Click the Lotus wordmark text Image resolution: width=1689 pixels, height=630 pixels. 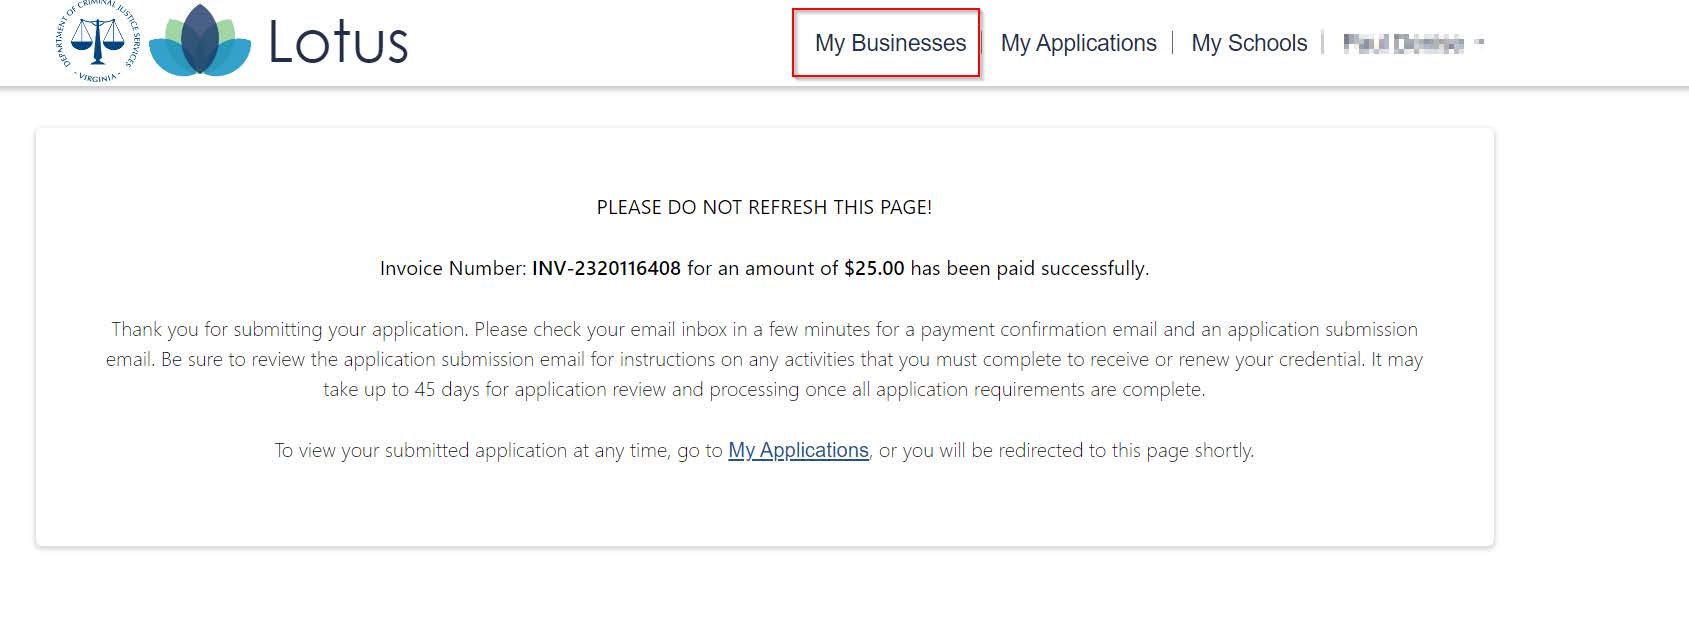(x=338, y=42)
